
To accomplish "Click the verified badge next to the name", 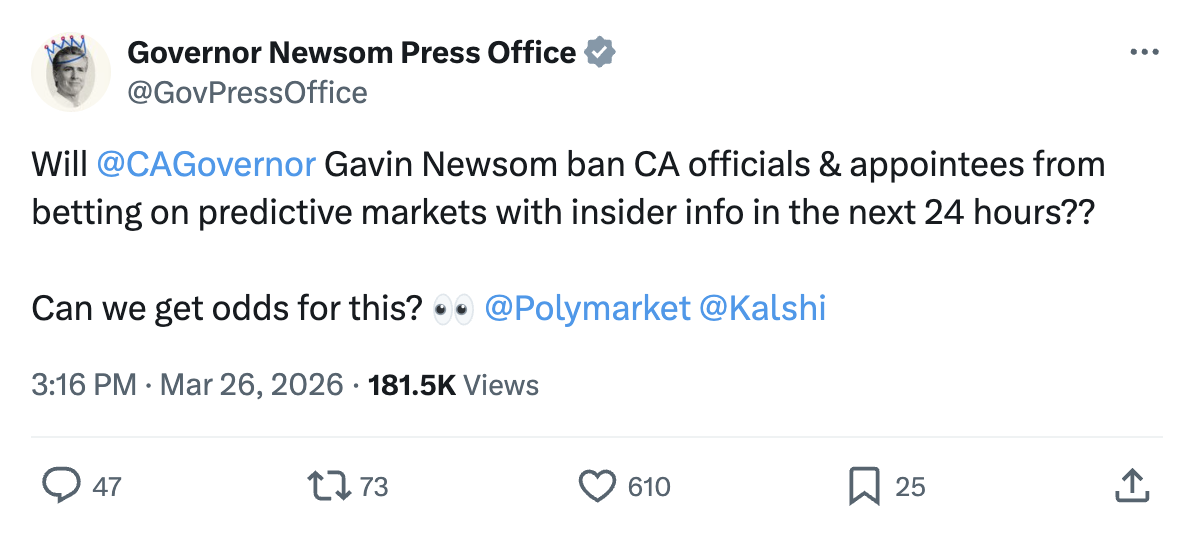I will tap(599, 52).
